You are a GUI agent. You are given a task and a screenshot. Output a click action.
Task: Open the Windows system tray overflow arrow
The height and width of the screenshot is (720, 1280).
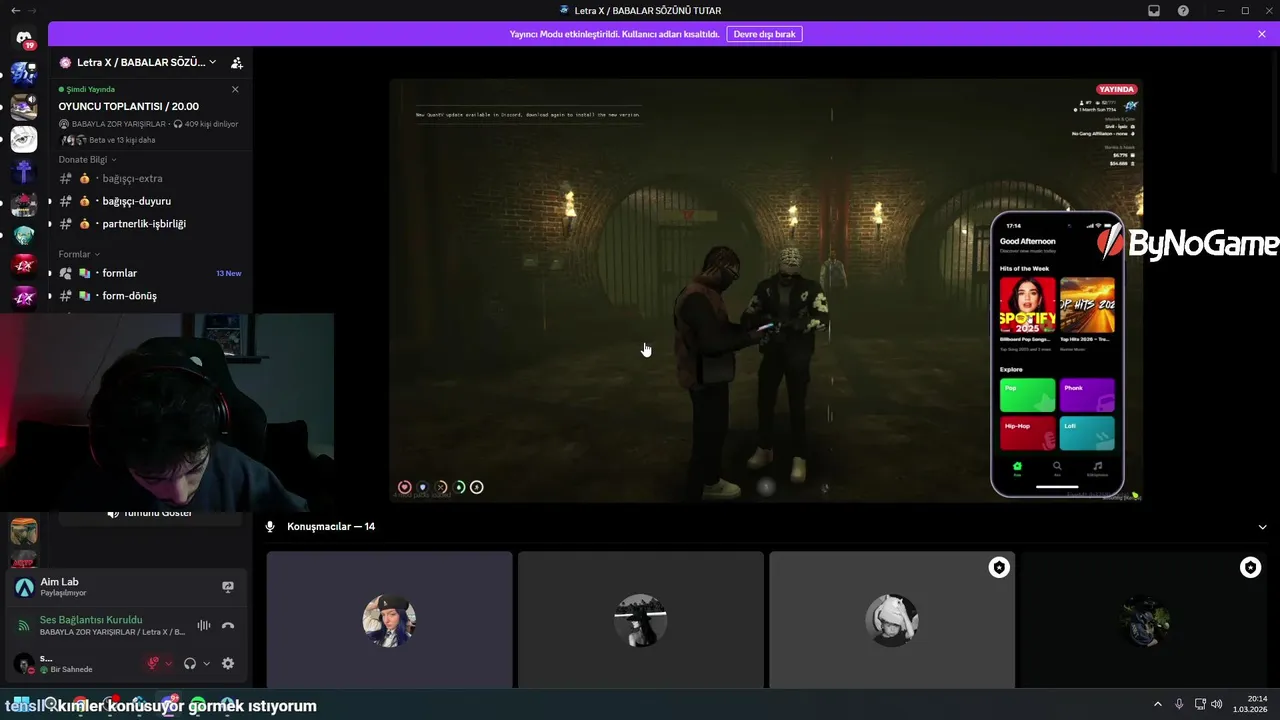click(1158, 704)
